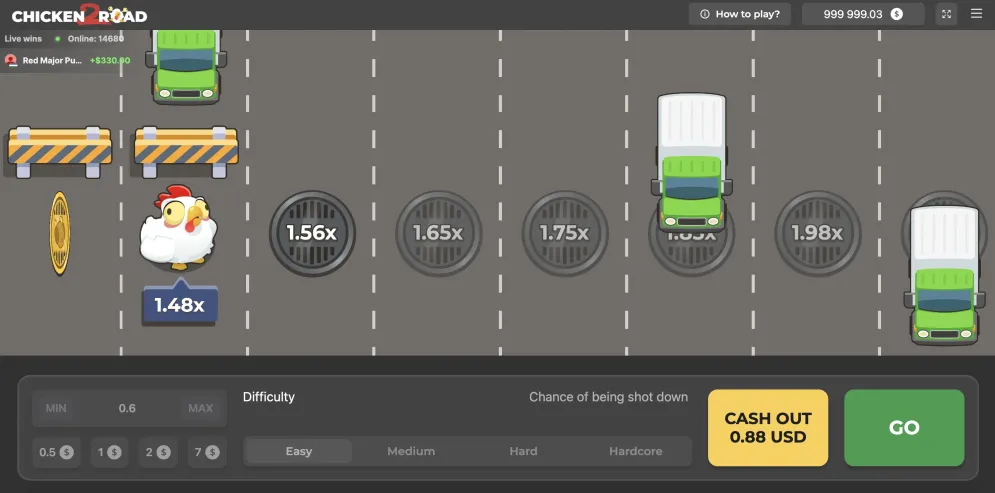Cash out 0.88 USD

[768, 428]
